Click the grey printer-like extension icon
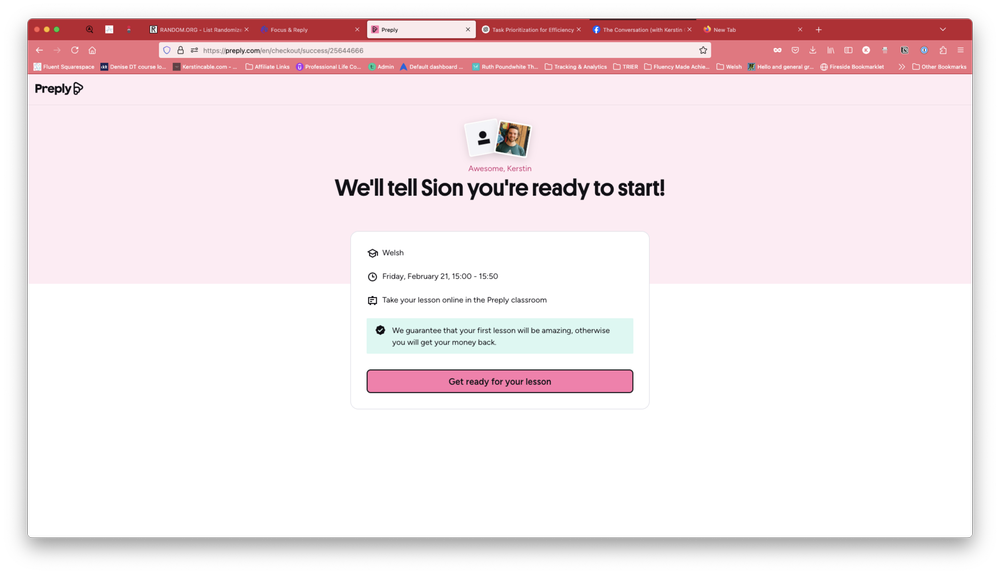The height and width of the screenshot is (574, 1000). (x=885, y=50)
